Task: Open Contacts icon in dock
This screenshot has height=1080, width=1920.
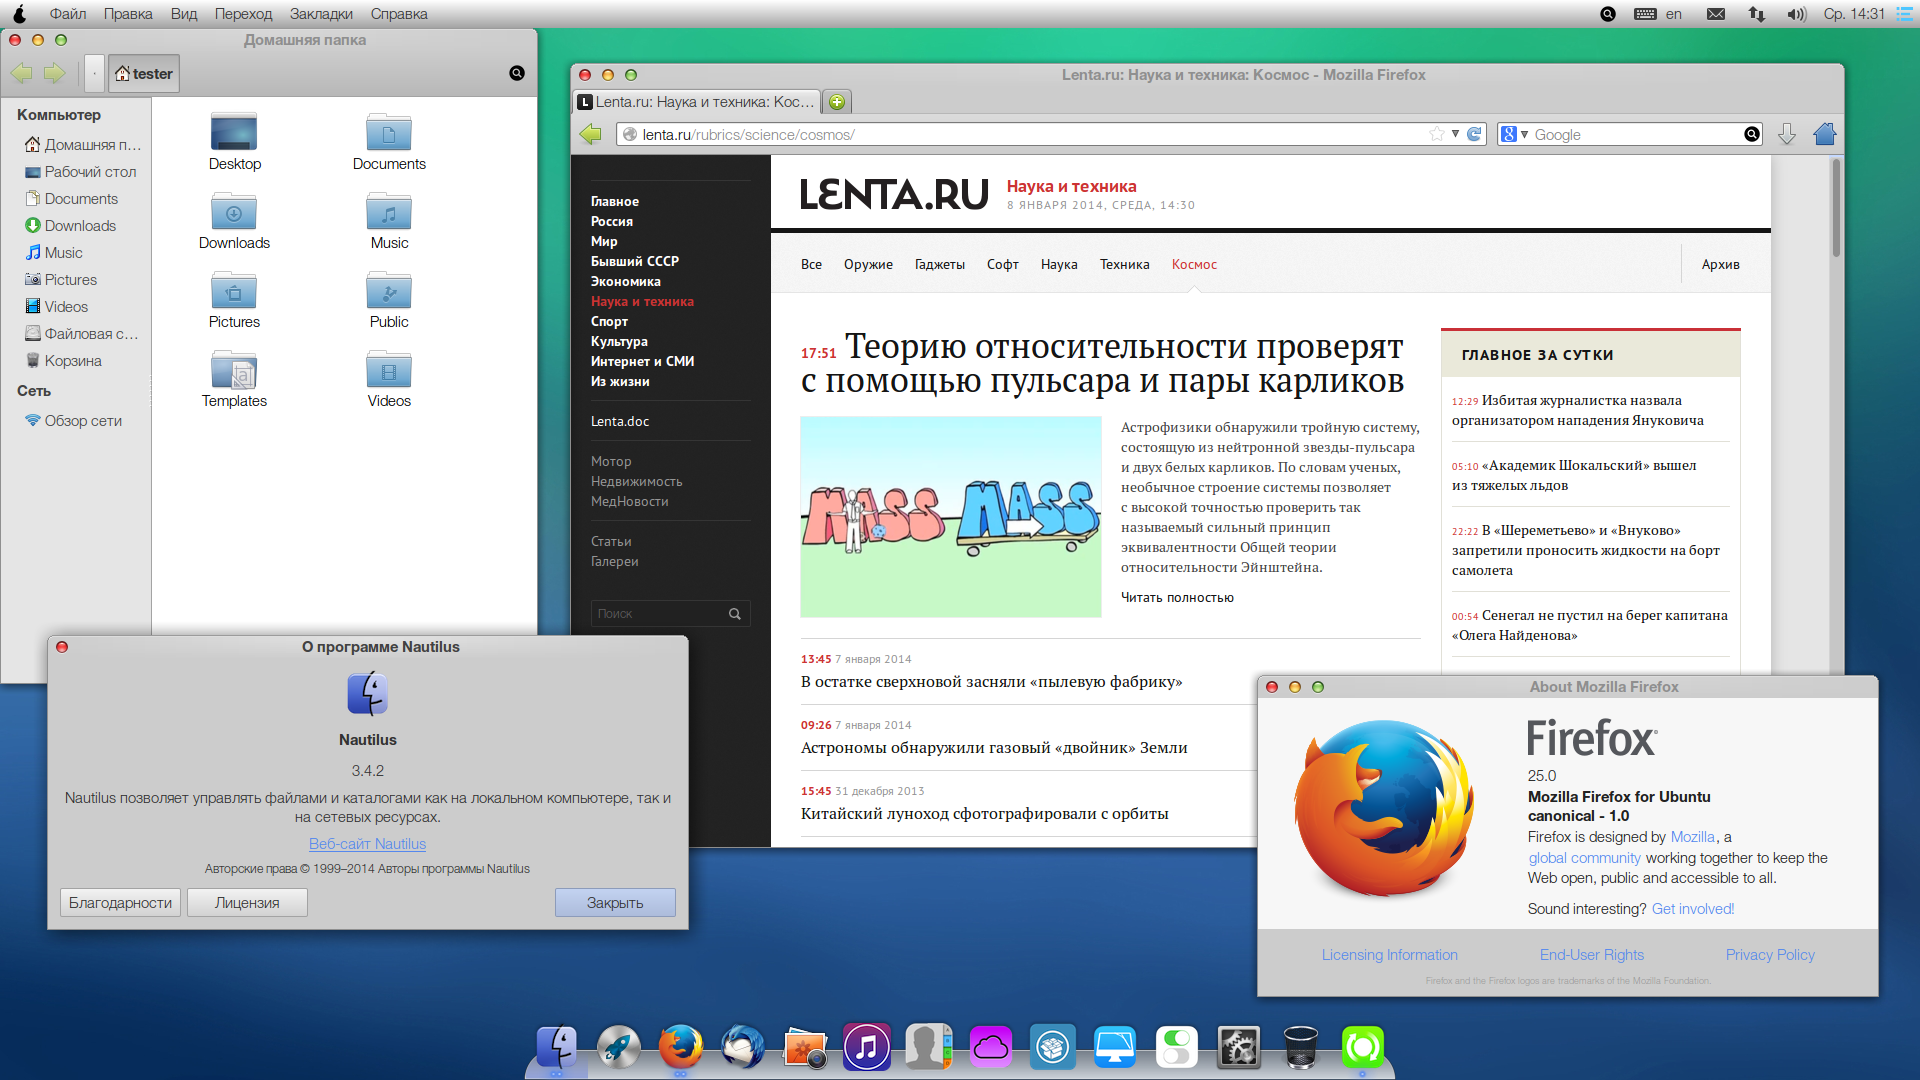Action: tap(929, 1047)
